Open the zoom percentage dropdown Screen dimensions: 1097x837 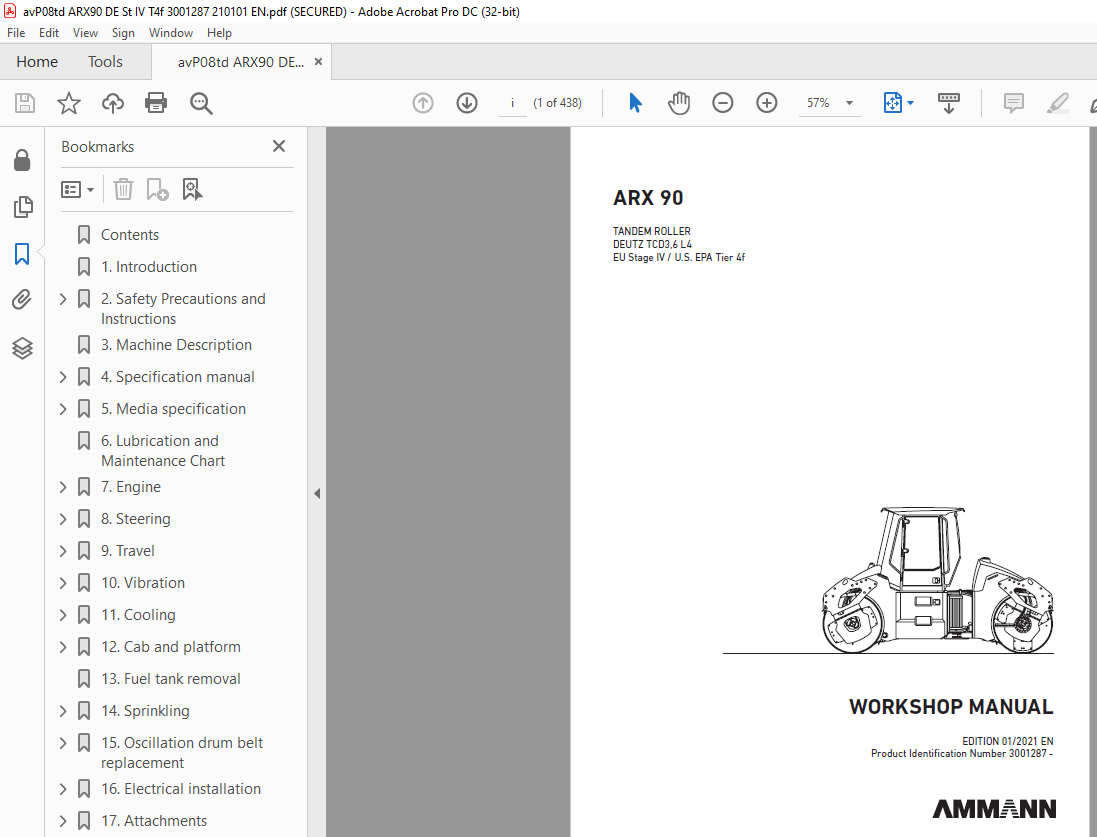(849, 103)
